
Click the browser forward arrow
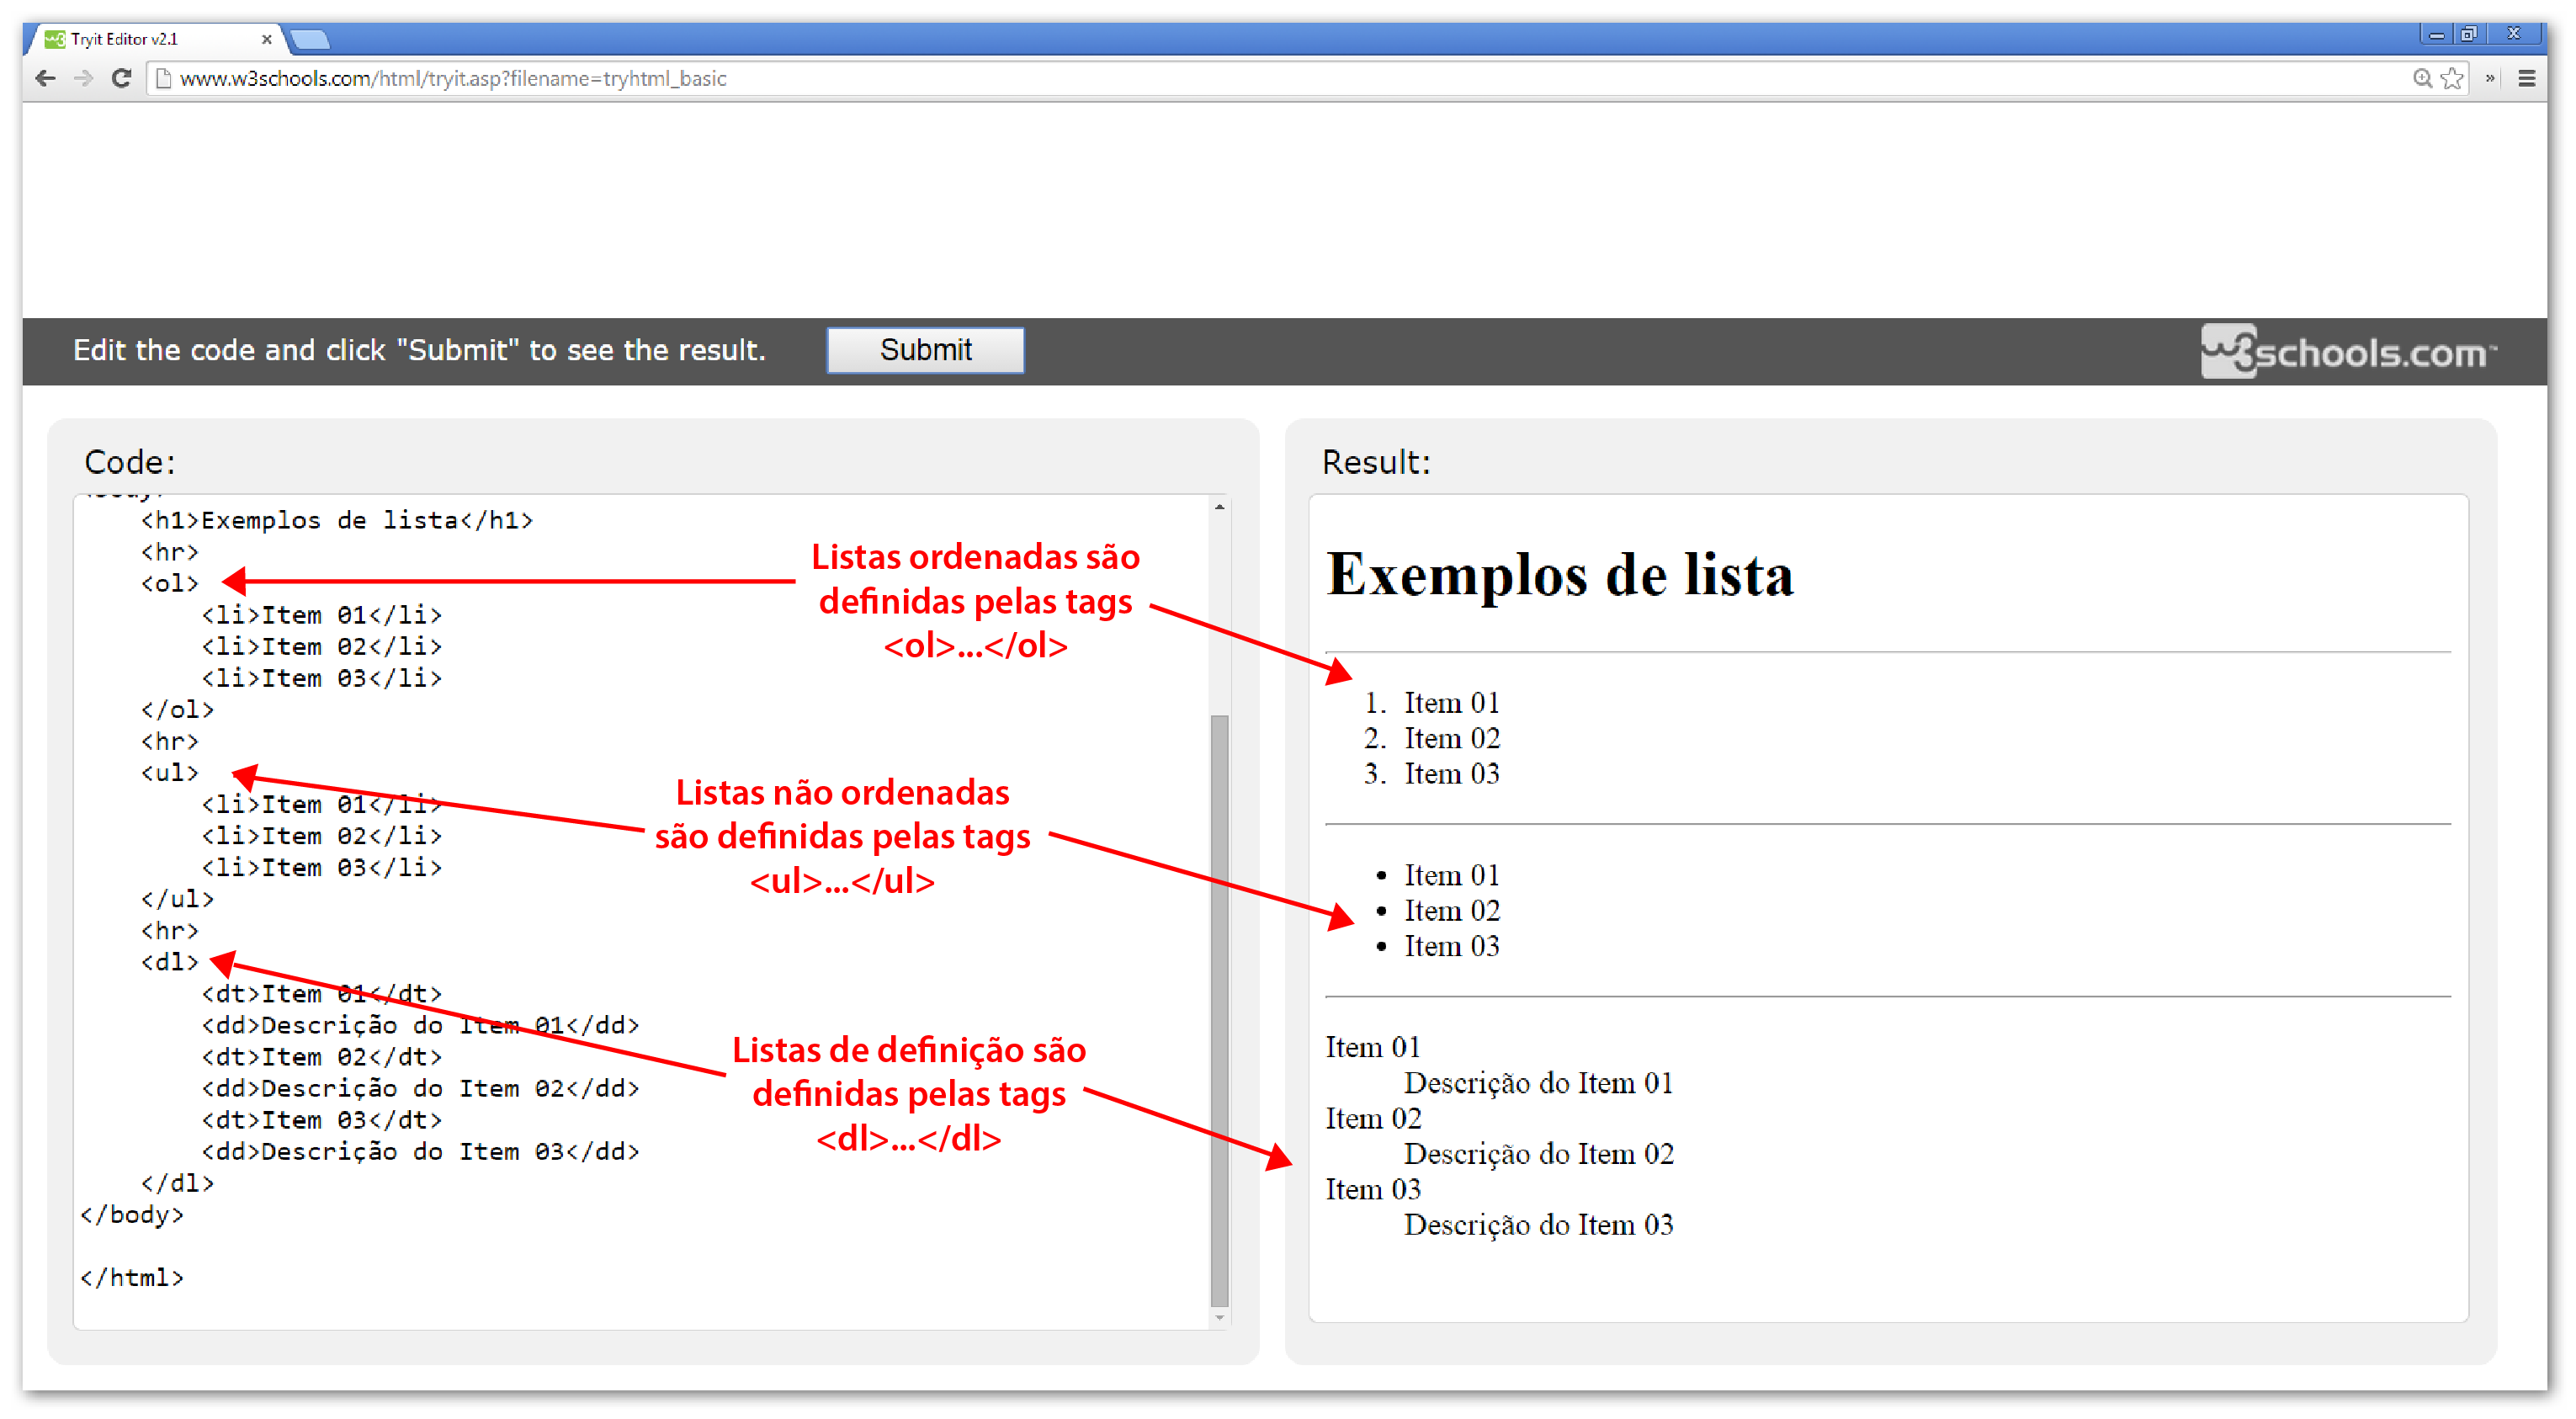pyautogui.click(x=84, y=78)
